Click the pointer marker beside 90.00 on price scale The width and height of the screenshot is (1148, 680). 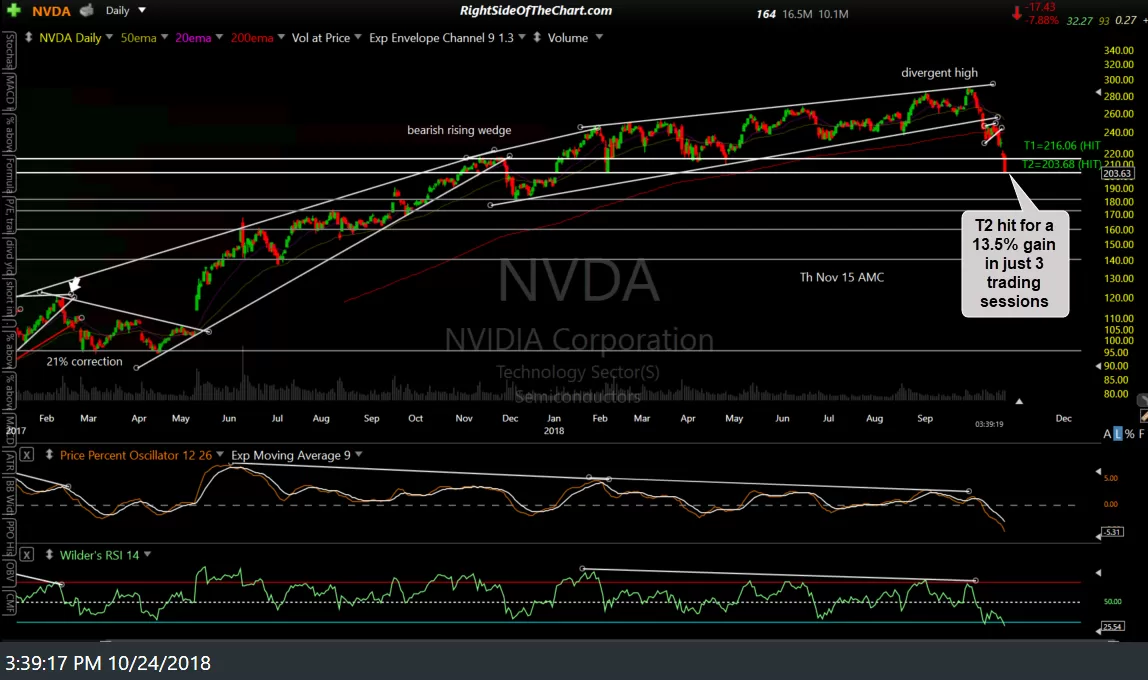pos(1097,365)
